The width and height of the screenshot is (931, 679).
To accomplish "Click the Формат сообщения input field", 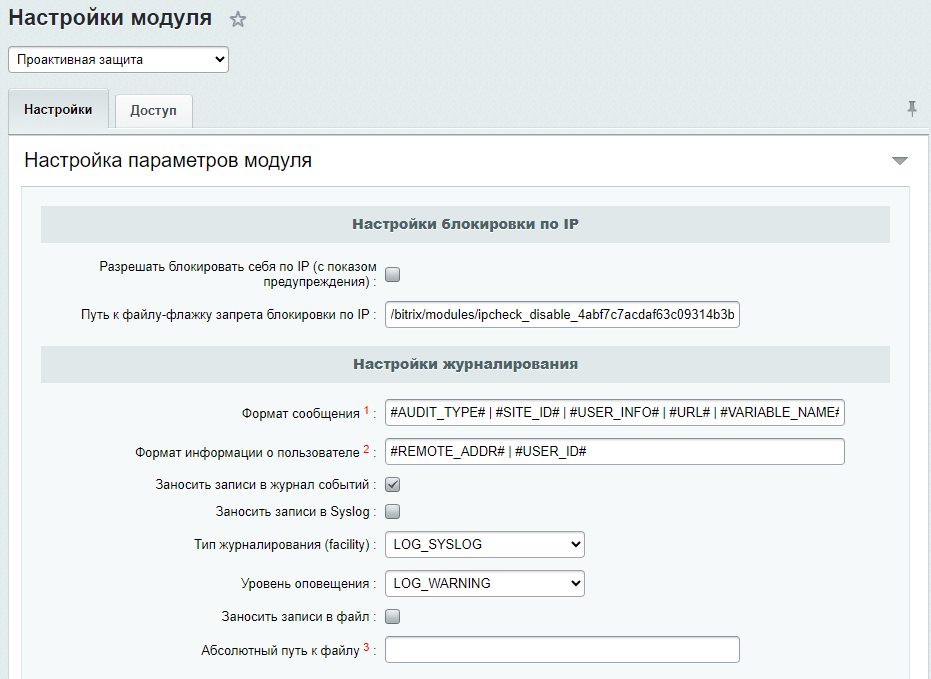I will 615,413.
